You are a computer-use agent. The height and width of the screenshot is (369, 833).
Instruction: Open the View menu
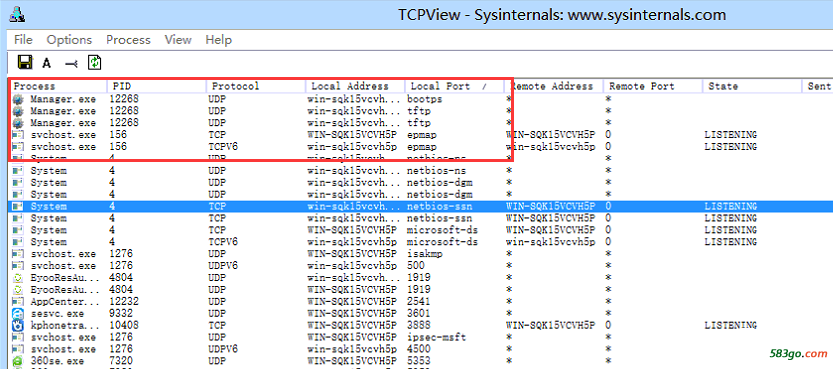coord(178,40)
